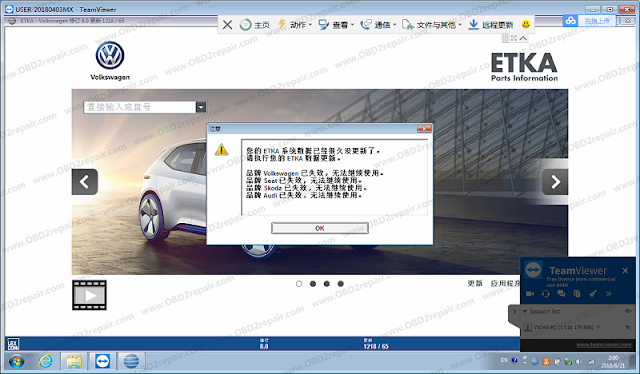This screenshot has width=640, height=374.
Task: Open the 文件与其他 (Files & Extras) menu
Action: coord(432,25)
